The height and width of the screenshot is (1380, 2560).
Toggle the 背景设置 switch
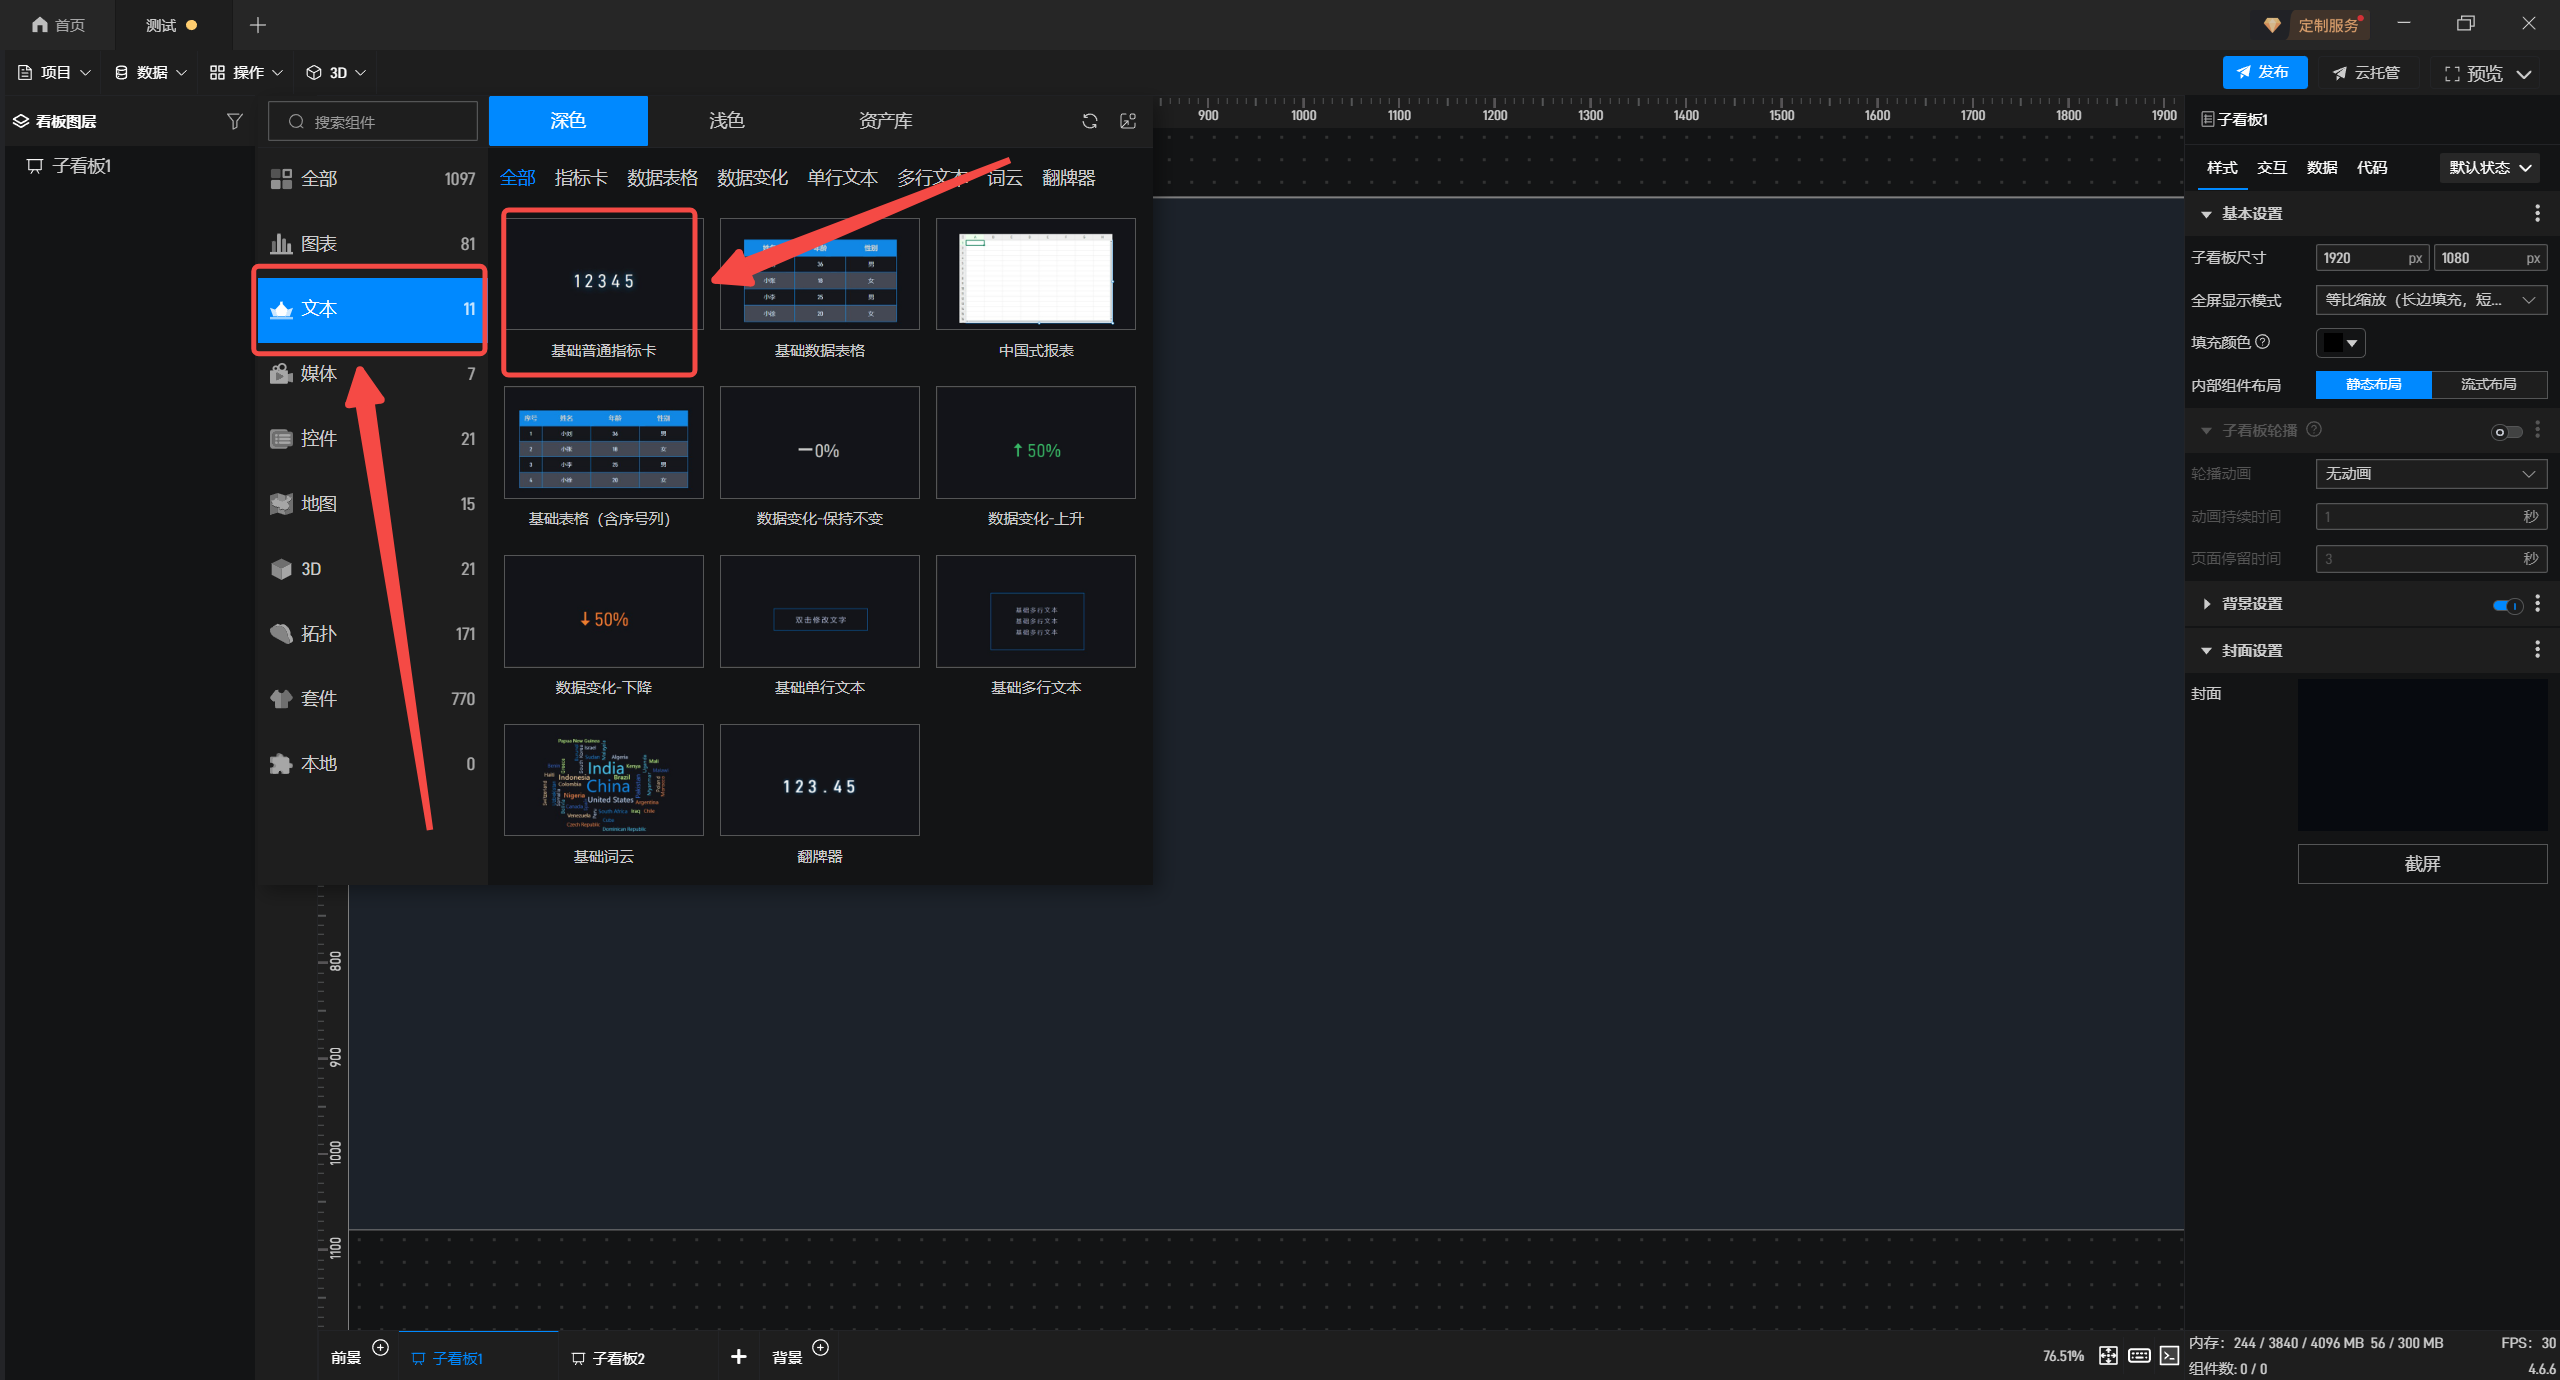(2507, 605)
